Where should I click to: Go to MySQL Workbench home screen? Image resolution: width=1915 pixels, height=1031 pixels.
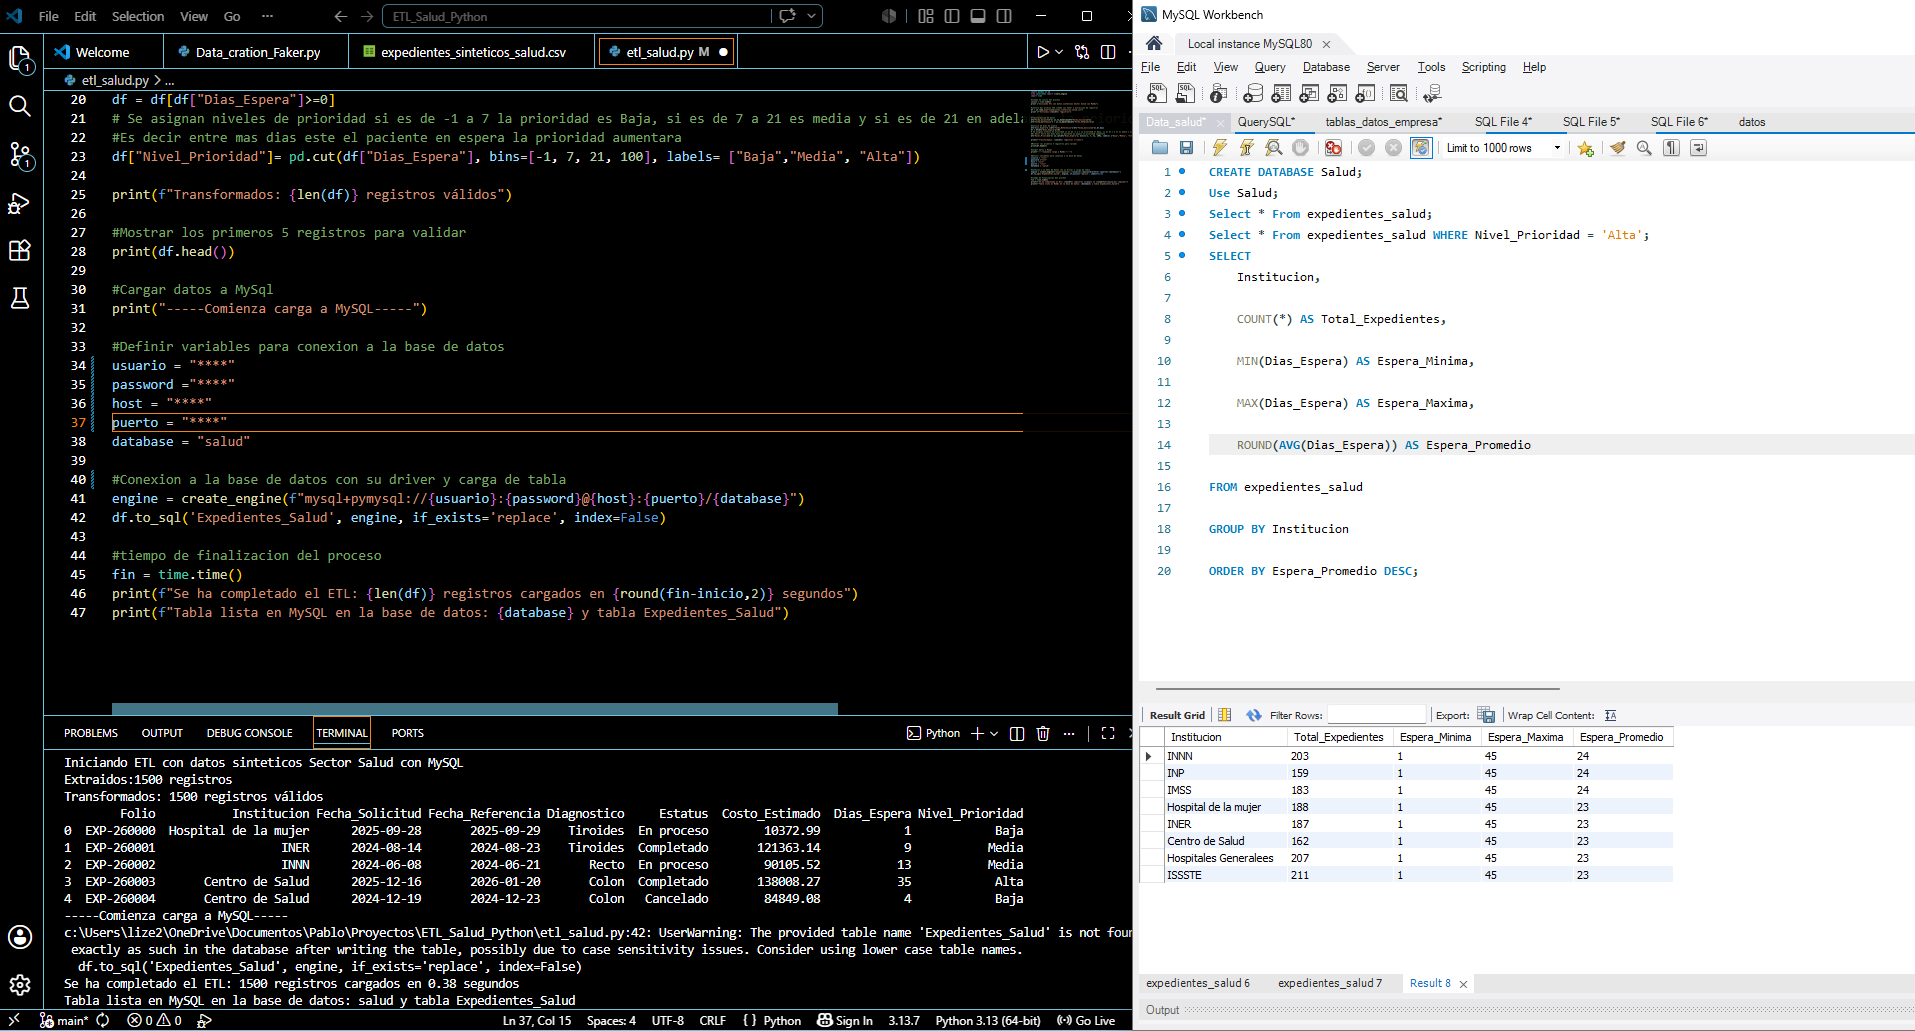click(x=1154, y=43)
